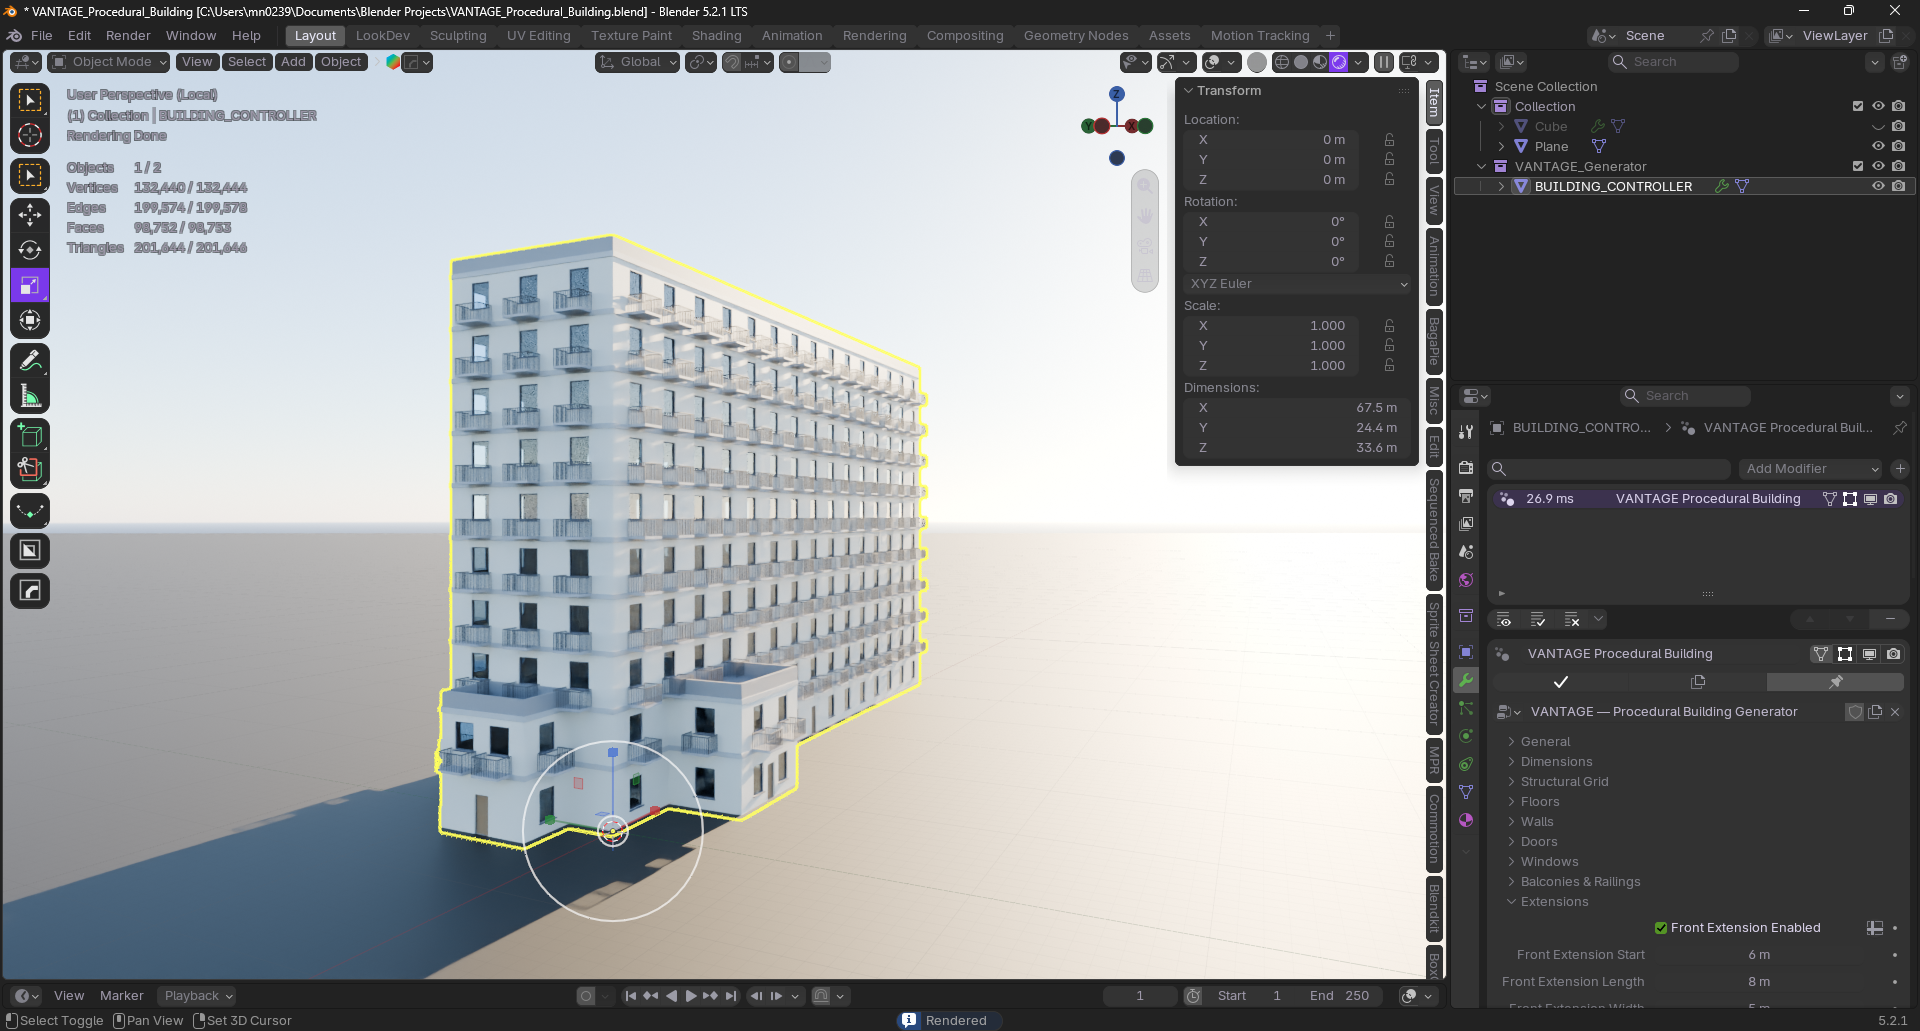The height and width of the screenshot is (1031, 1920).
Task: Jump to the timeline's first frame
Action: pos(630,996)
